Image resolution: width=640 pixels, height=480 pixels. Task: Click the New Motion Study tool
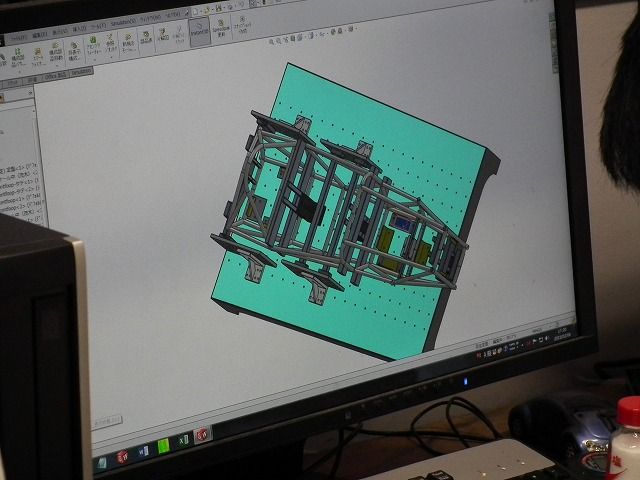click(x=128, y=42)
